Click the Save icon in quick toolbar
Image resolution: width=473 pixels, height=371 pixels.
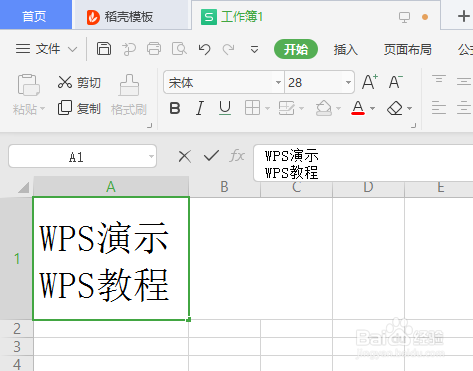pos(104,49)
